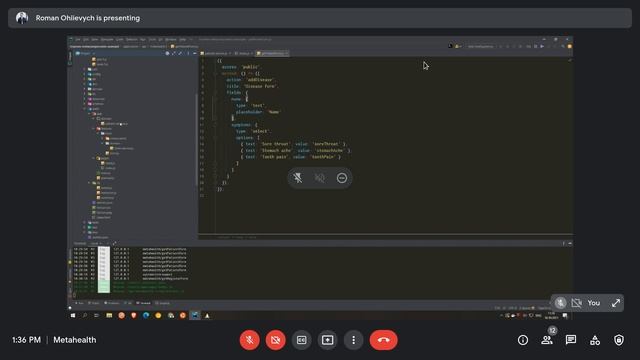
Task: Click the IDE search magnifier in toolbar
Action: pyautogui.click(x=563, y=47)
